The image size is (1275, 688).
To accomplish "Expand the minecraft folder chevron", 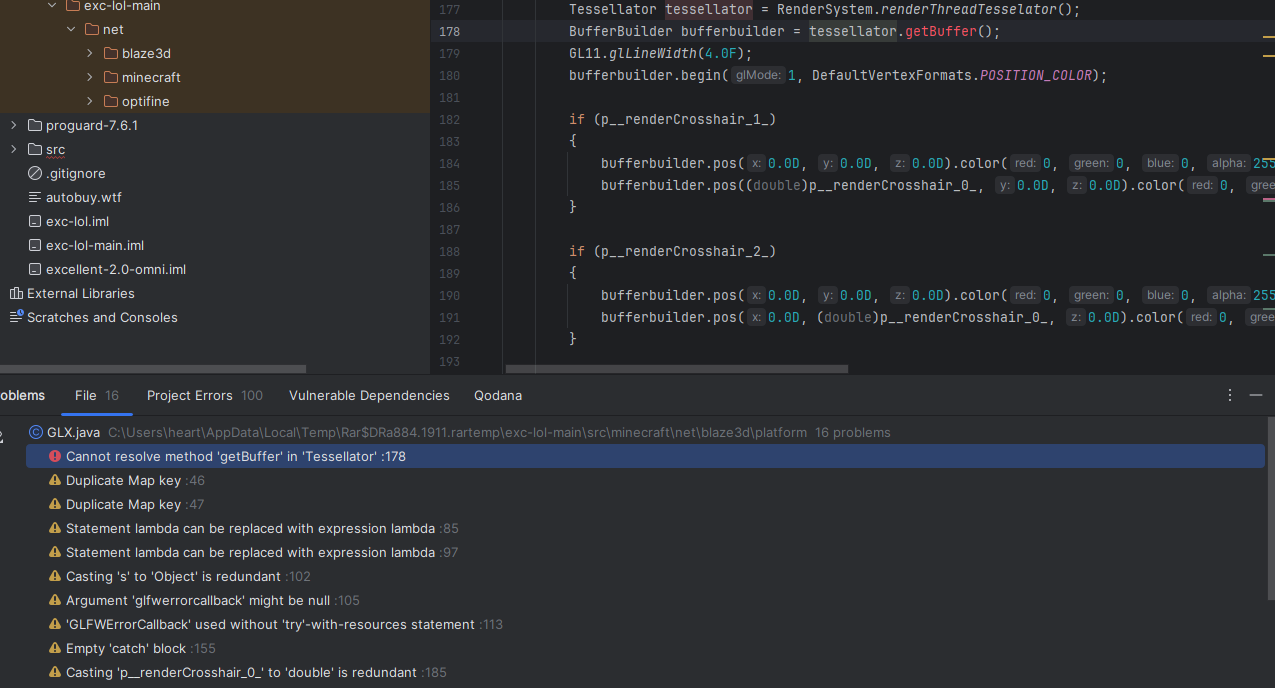I will click(89, 77).
